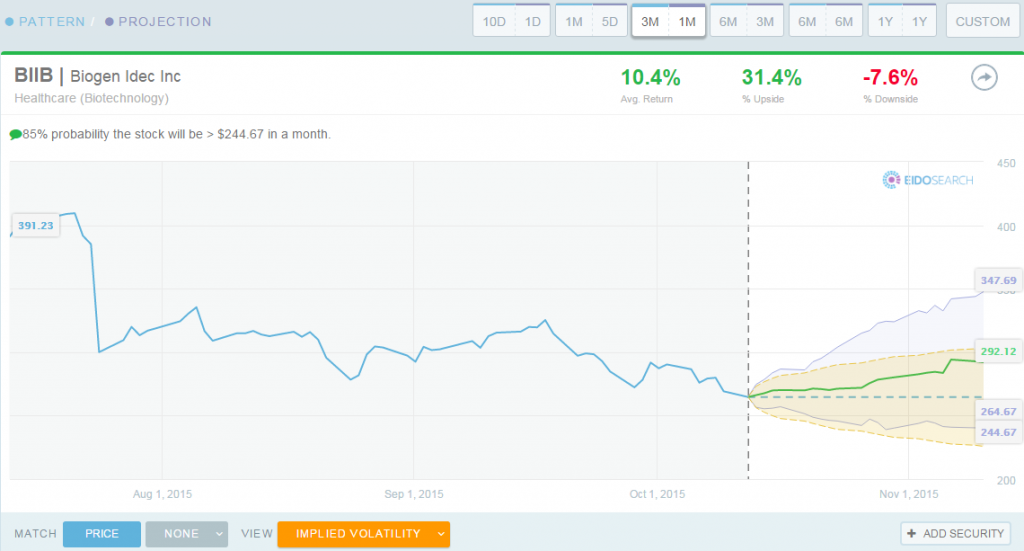Viewport: 1024px width, 551px height.
Task: Click the PRICE match button
Action: [102, 533]
